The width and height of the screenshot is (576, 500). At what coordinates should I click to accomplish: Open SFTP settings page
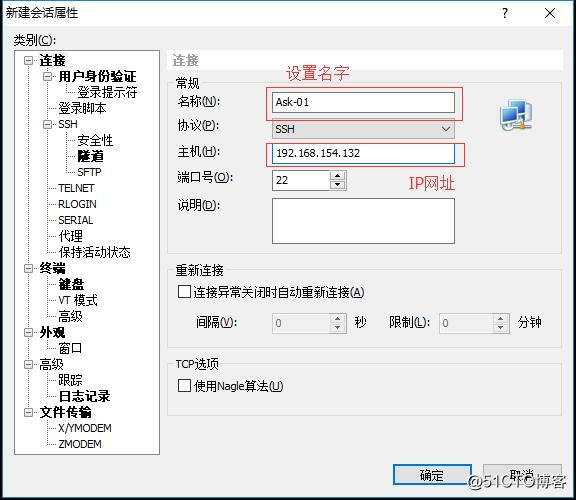click(x=89, y=172)
